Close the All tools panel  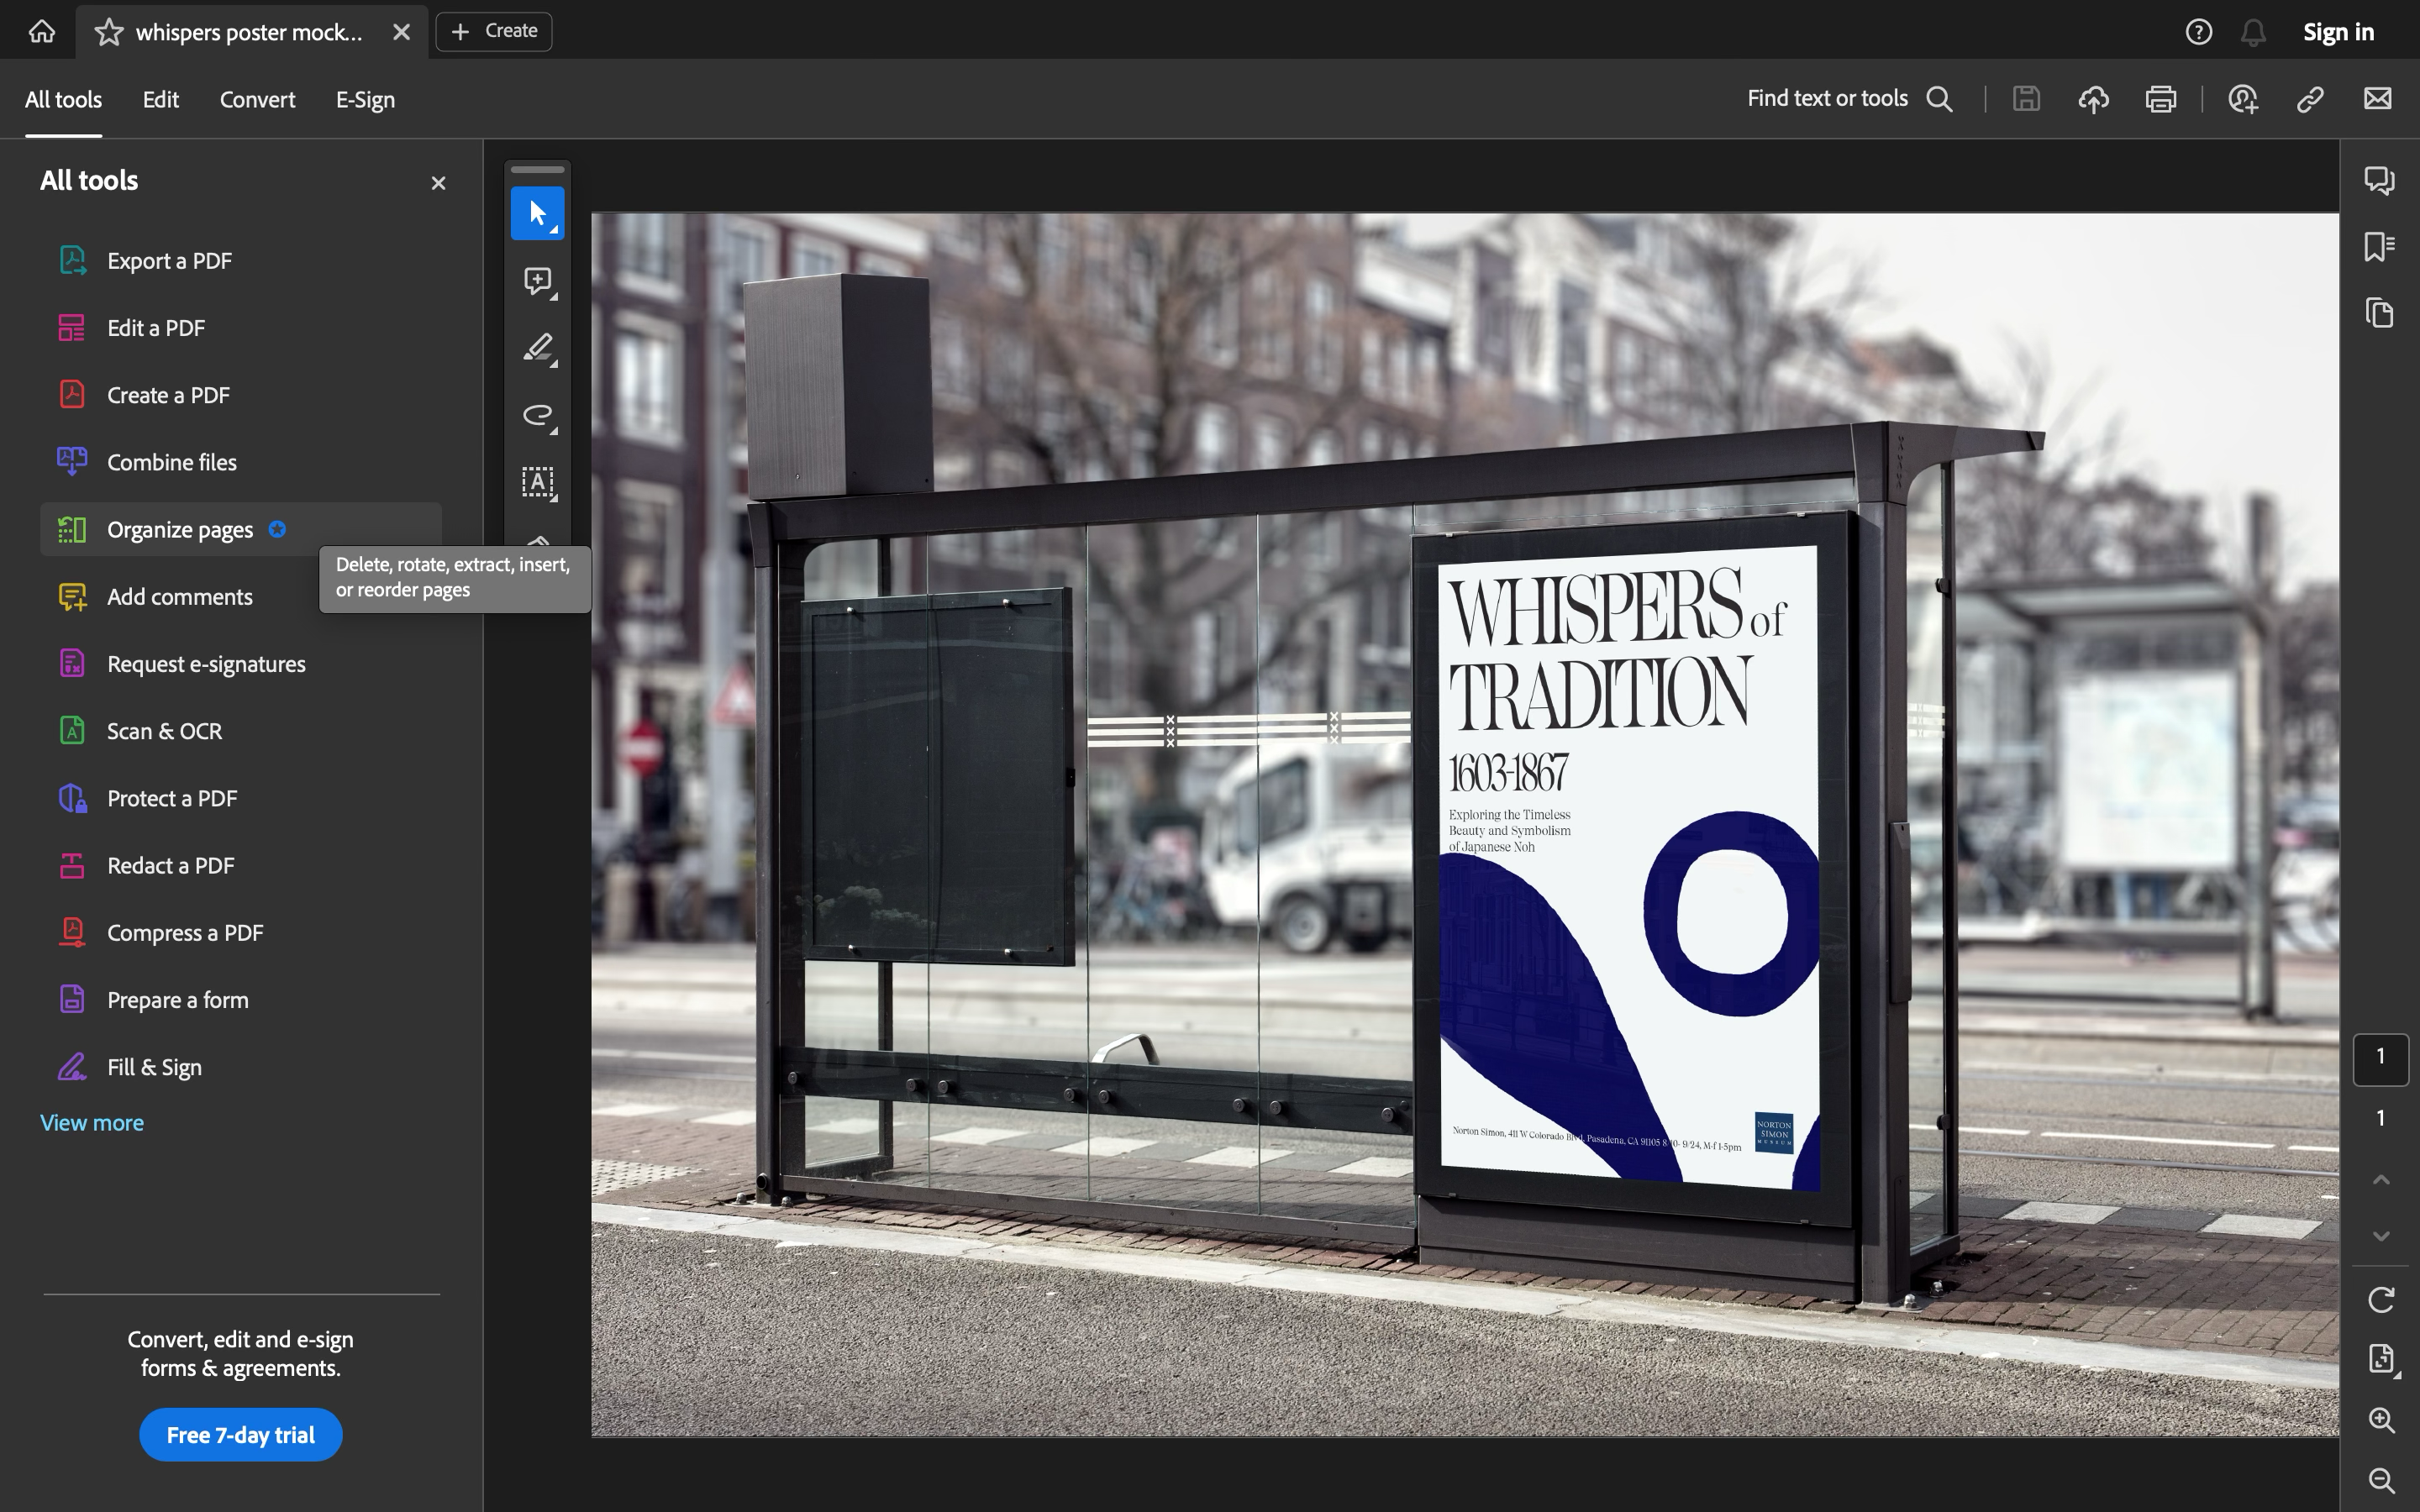[438, 183]
